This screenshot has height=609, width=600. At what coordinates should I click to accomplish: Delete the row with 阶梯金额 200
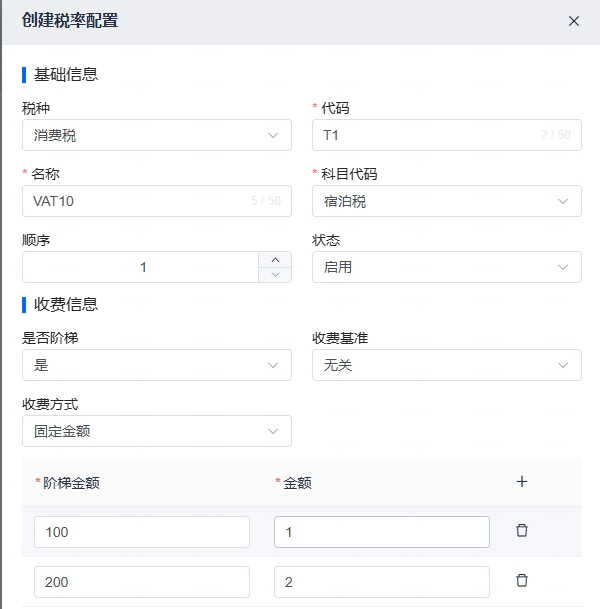(521, 580)
